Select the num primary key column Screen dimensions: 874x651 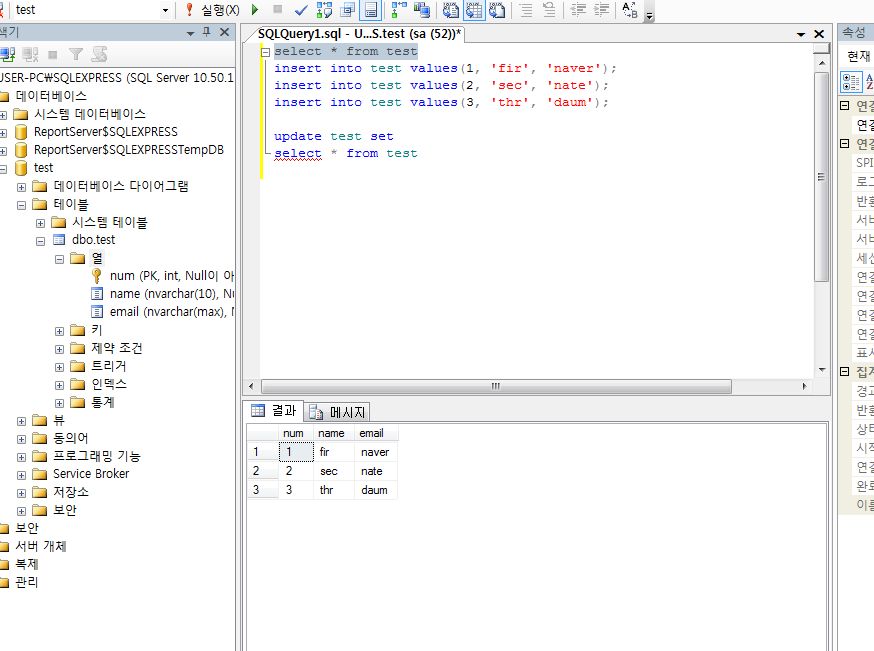pyautogui.click(x=172, y=276)
